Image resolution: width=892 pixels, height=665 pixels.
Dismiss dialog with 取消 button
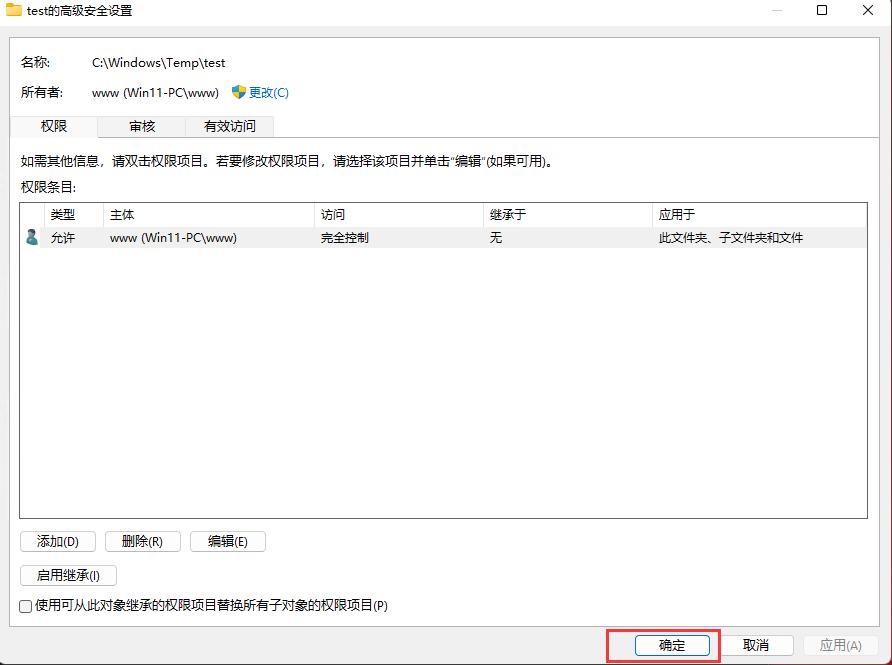coord(756,645)
